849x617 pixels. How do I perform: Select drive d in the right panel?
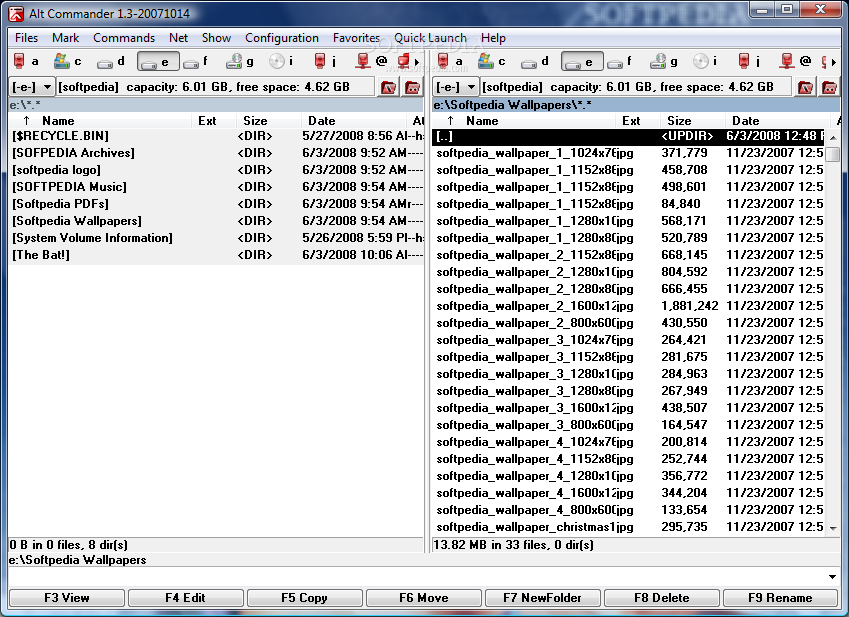(x=535, y=61)
